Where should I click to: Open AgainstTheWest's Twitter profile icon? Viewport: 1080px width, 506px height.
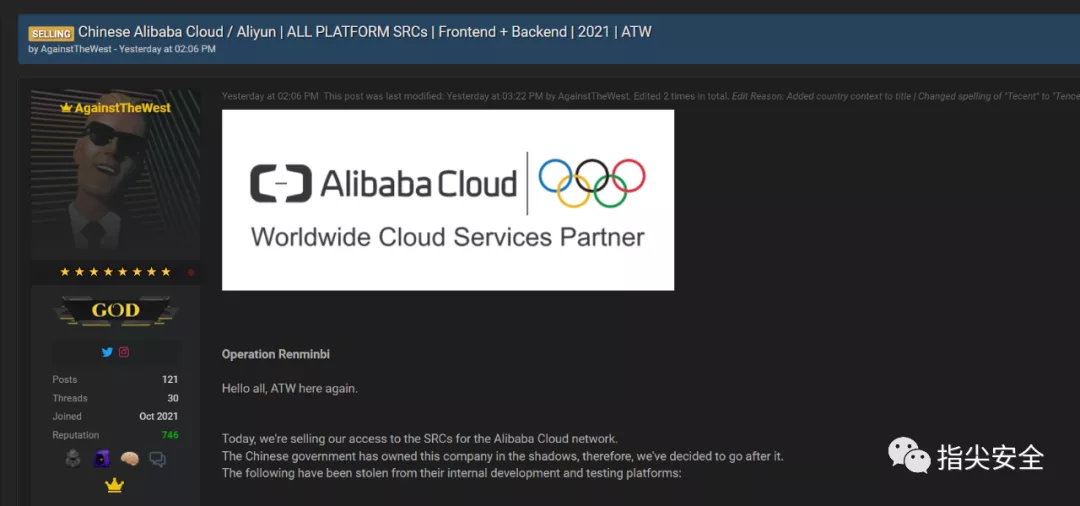[x=107, y=352]
